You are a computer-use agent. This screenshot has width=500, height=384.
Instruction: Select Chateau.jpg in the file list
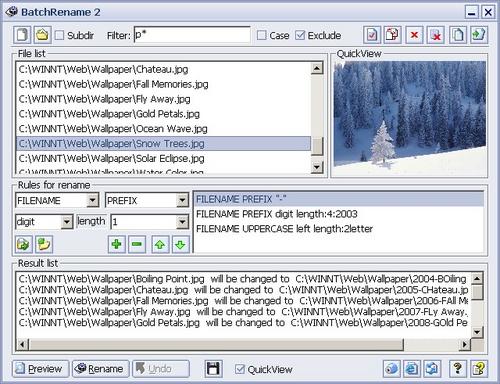point(163,69)
